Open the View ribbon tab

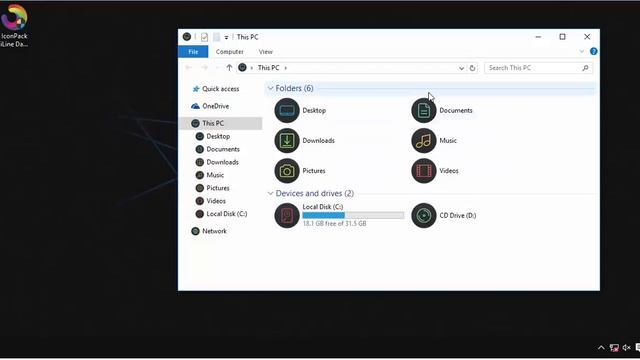(265, 52)
